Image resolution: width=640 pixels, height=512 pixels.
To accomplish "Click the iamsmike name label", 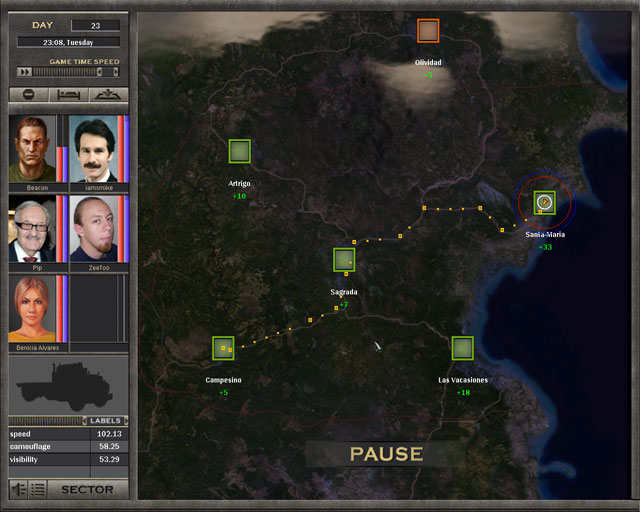I will (99, 188).
